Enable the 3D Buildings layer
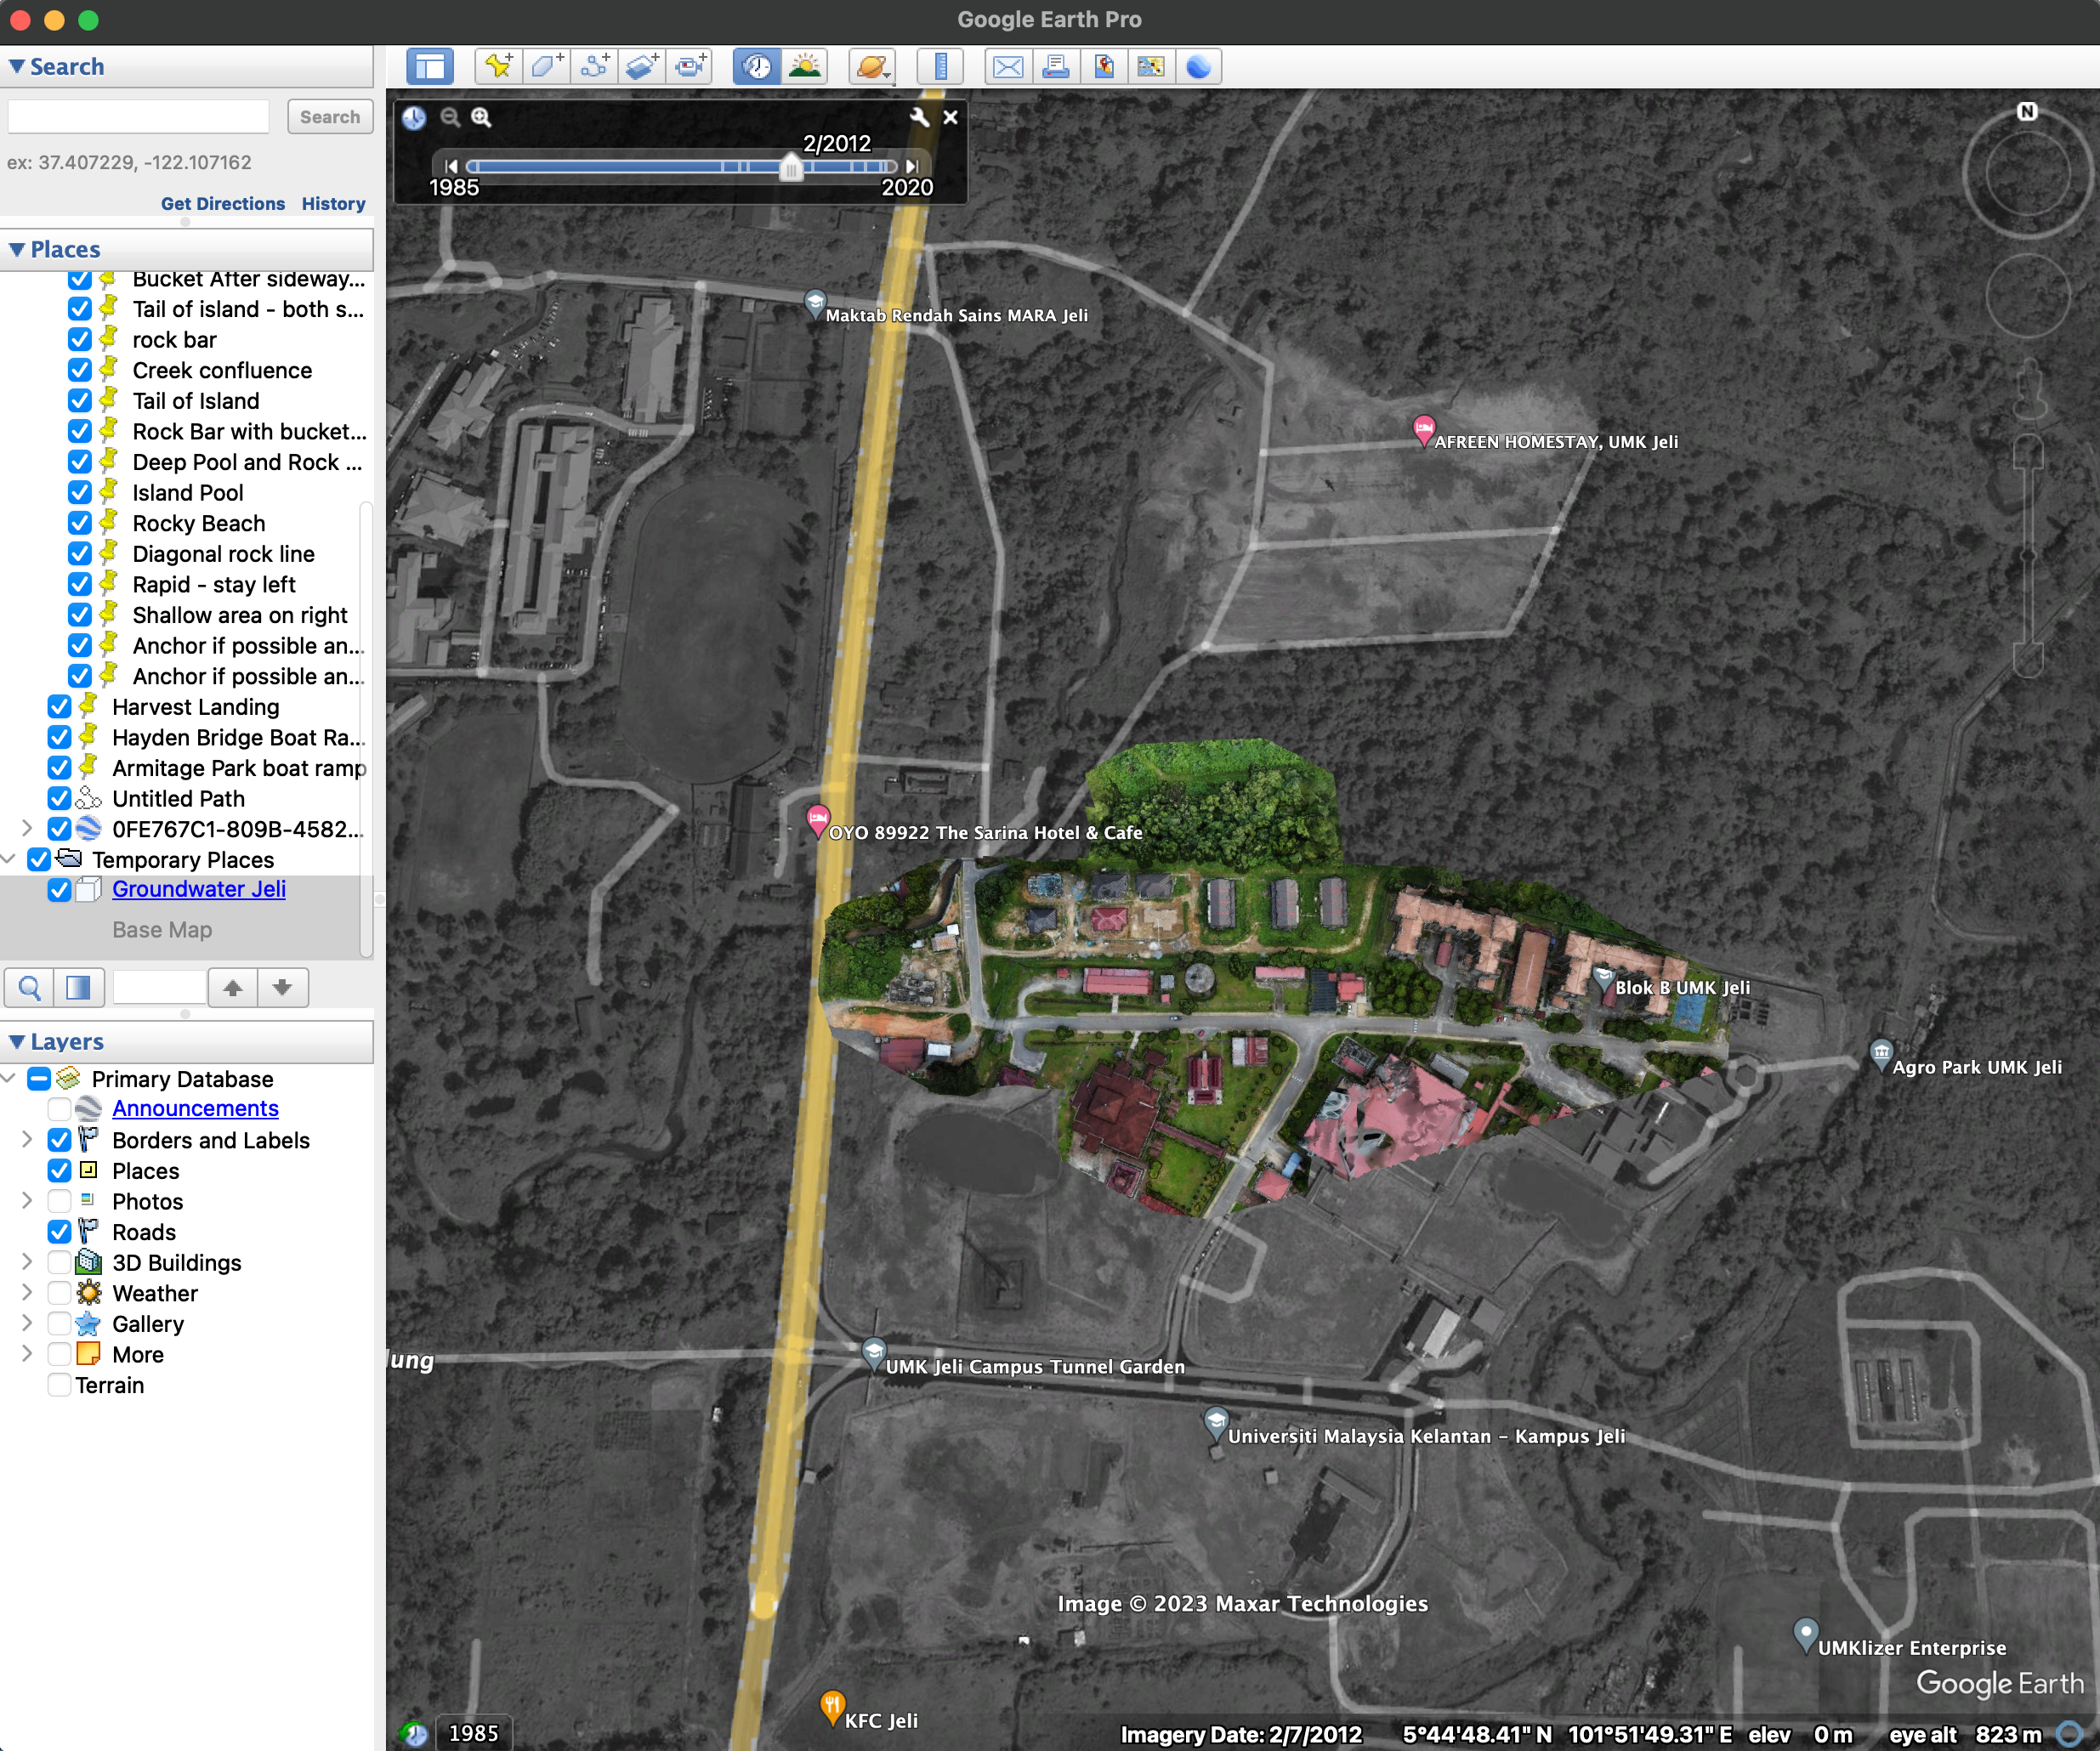 coord(59,1263)
